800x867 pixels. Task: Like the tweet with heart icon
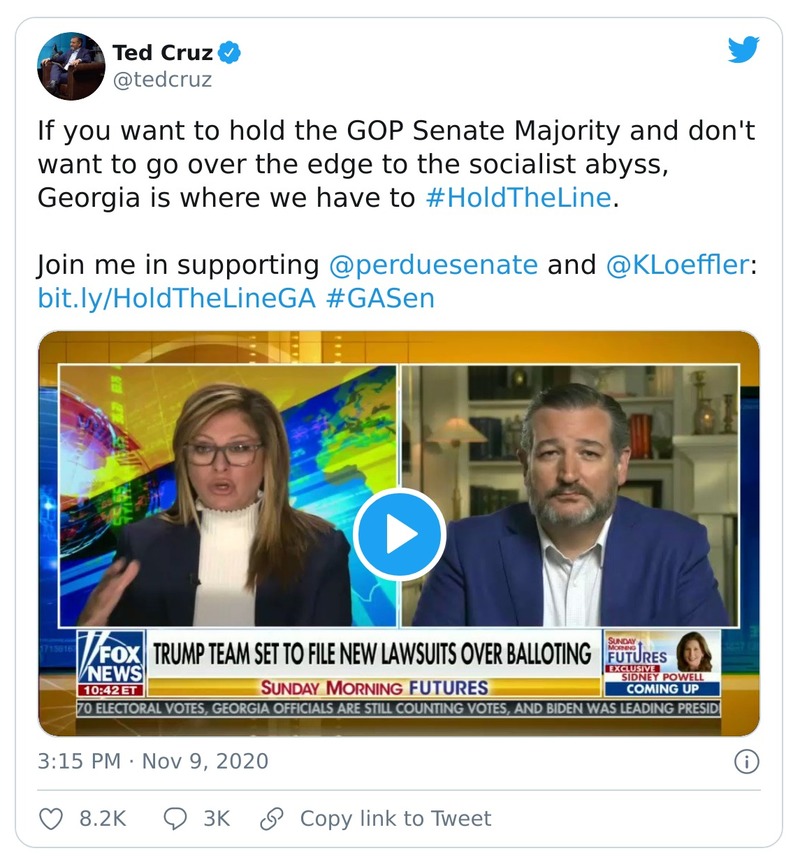tap(51, 819)
